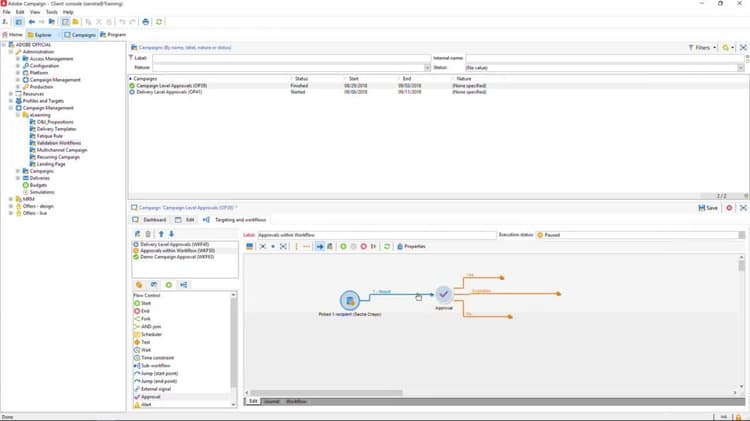Select the Validation Workflows folder
This screenshot has height=421, width=750.
[x=59, y=143]
